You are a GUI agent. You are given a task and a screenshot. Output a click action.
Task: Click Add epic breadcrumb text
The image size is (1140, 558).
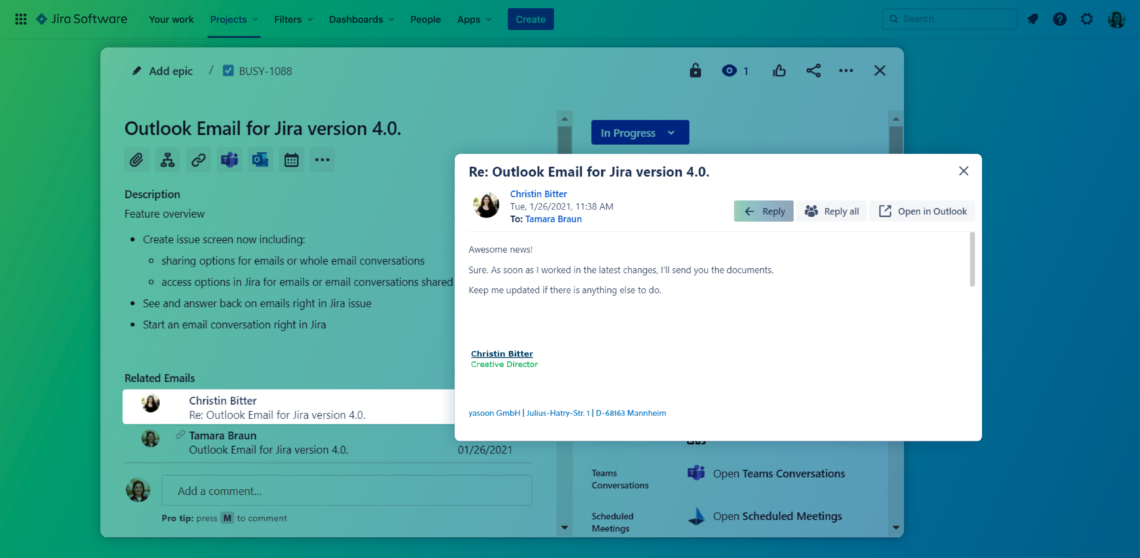(x=171, y=71)
